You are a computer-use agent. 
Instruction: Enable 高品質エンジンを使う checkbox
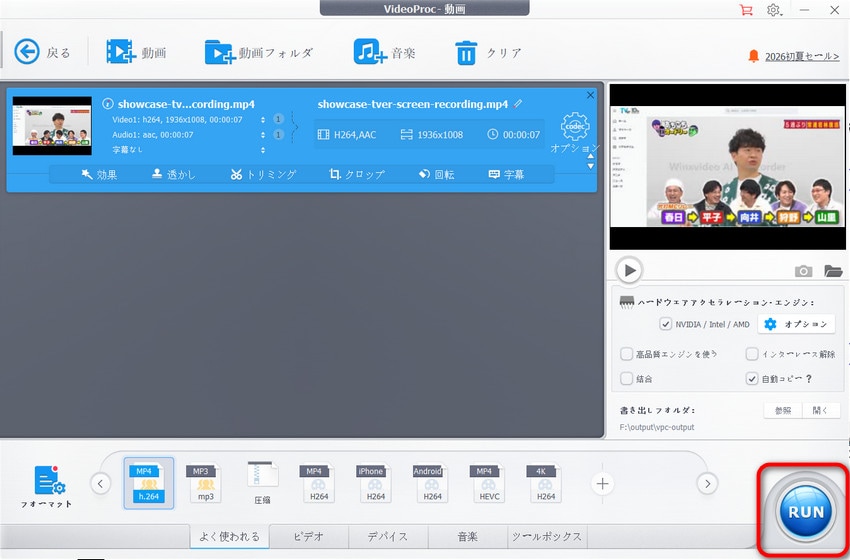626,354
